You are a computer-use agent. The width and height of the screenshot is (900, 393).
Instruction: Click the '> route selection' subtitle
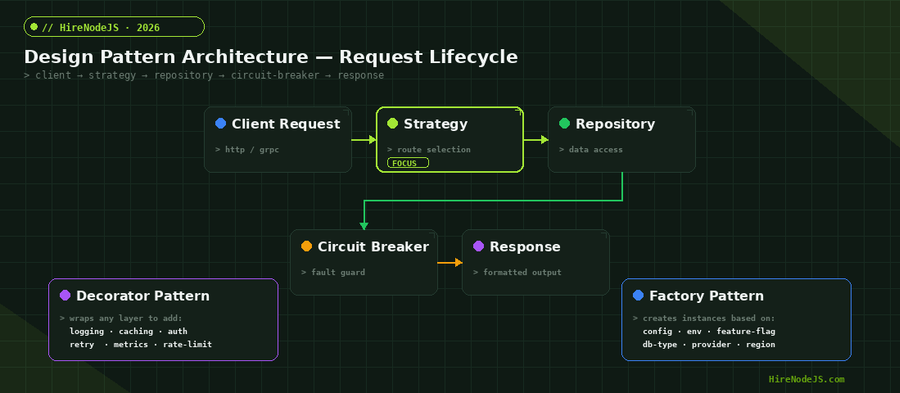pyautogui.click(x=429, y=150)
